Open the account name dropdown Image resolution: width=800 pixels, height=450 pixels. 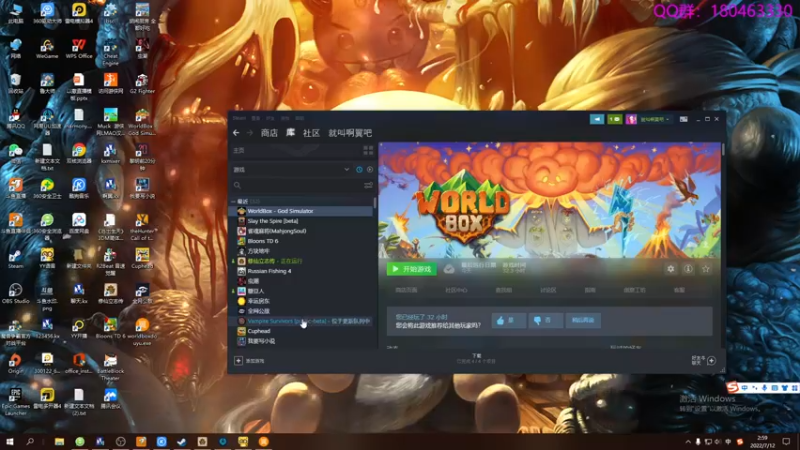click(655, 119)
